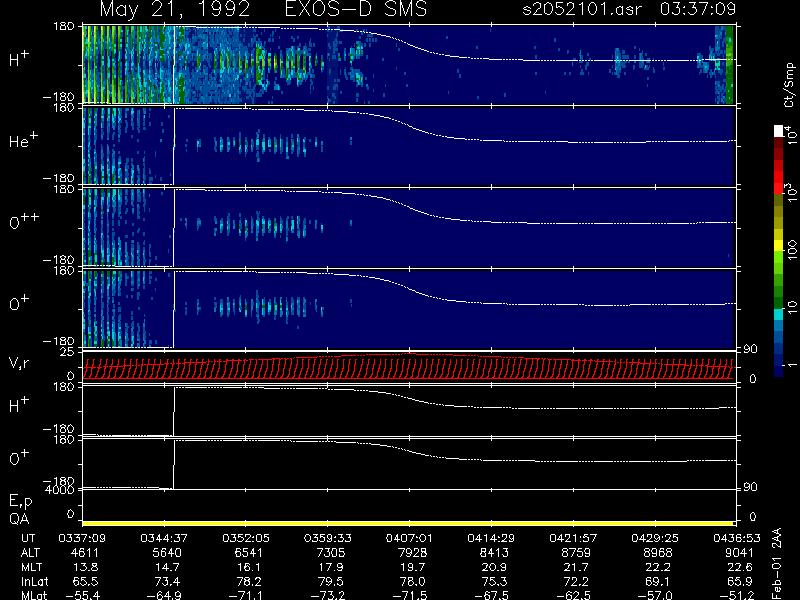Click the '10^4' colorbar tick label

click(791, 133)
